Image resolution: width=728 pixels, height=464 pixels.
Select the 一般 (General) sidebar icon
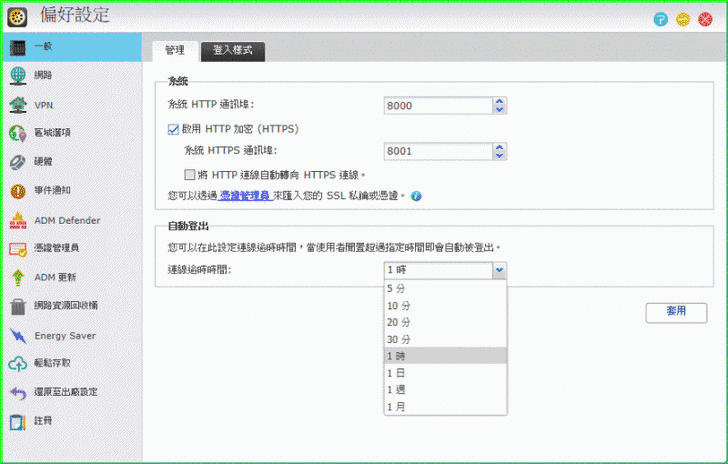coord(18,47)
